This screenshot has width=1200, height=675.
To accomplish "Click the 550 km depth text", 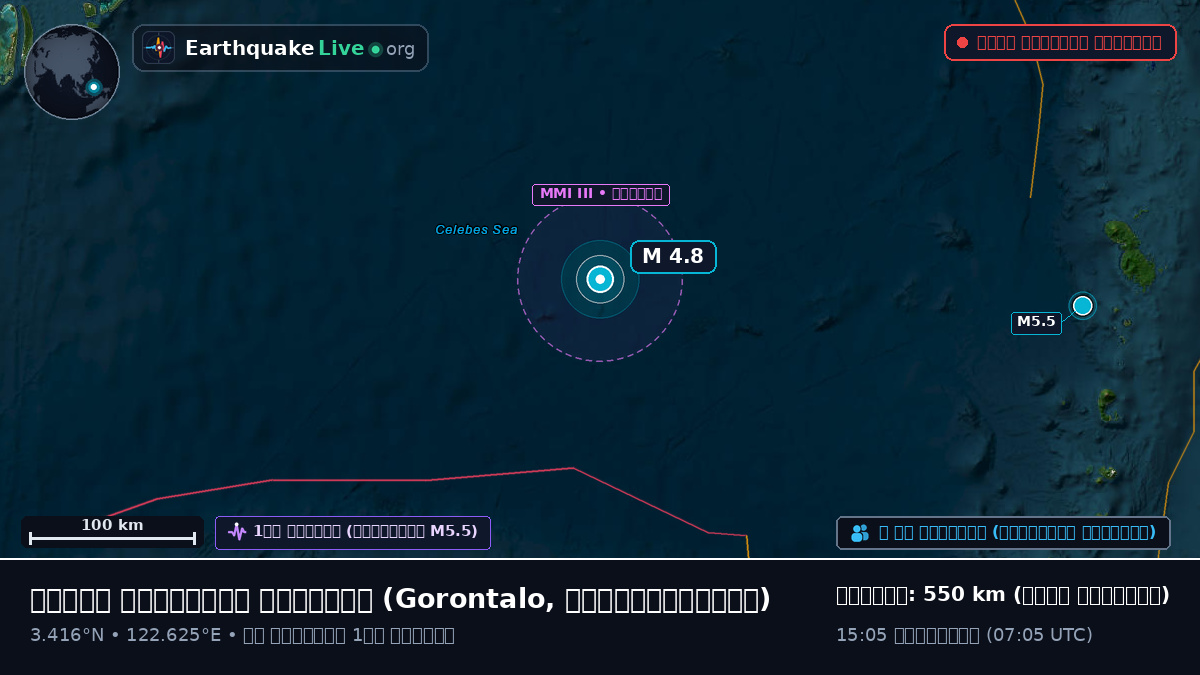I will 1003,595.
